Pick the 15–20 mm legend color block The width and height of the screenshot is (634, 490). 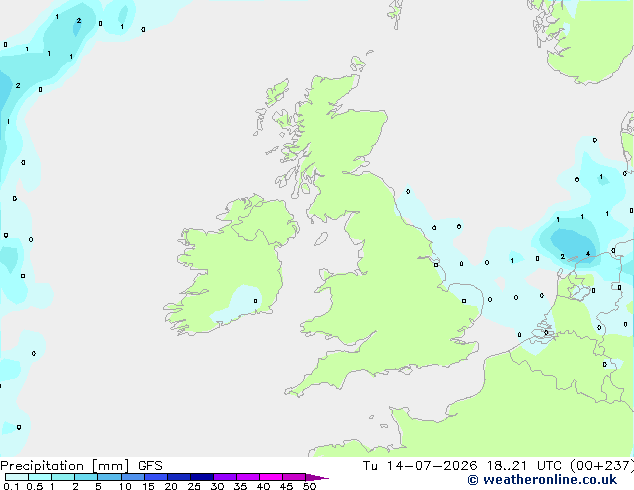pos(155,477)
